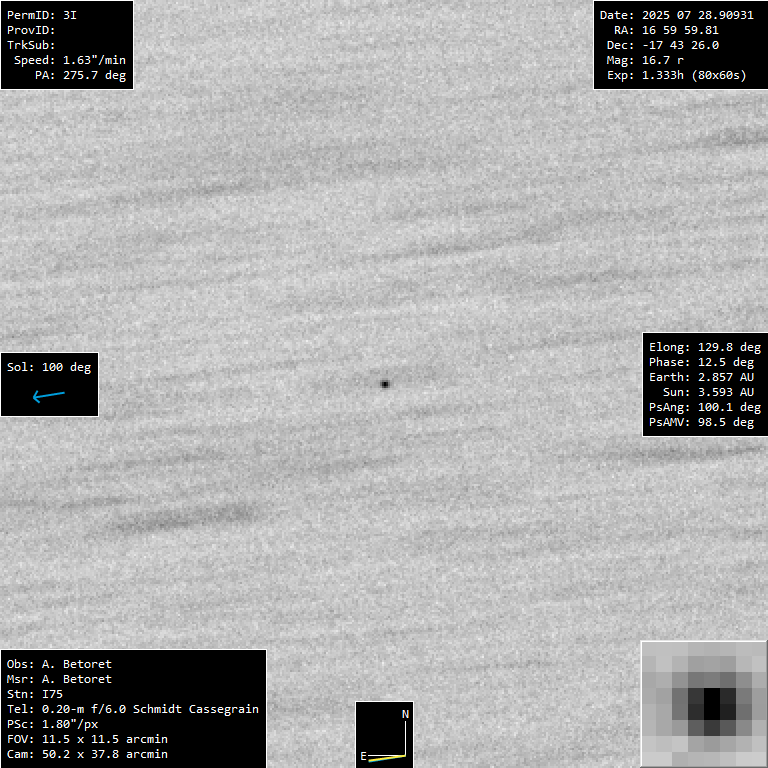Click the 'PsAng: 100.1 deg' line
Image resolution: width=768 pixels, height=768 pixels.
point(705,408)
